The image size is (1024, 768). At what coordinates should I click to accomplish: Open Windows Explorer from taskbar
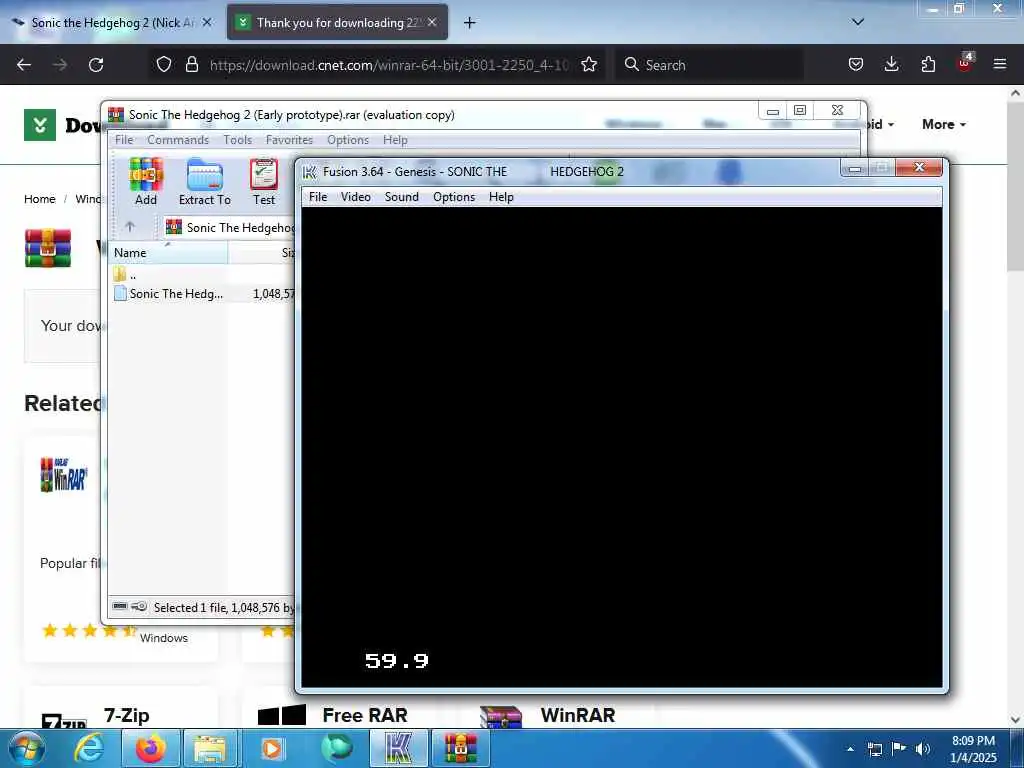coord(209,748)
